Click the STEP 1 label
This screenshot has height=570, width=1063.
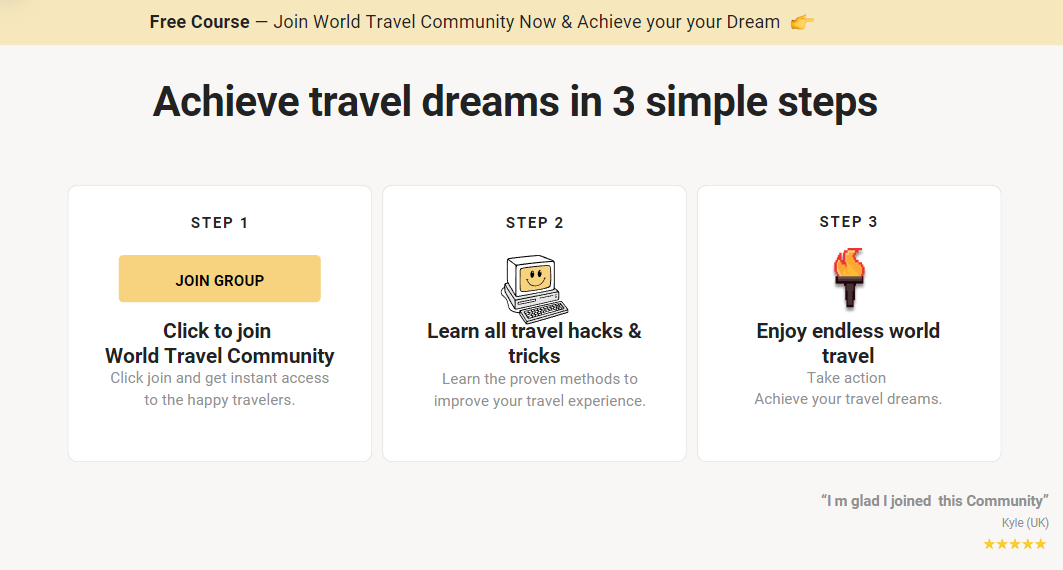pos(220,223)
